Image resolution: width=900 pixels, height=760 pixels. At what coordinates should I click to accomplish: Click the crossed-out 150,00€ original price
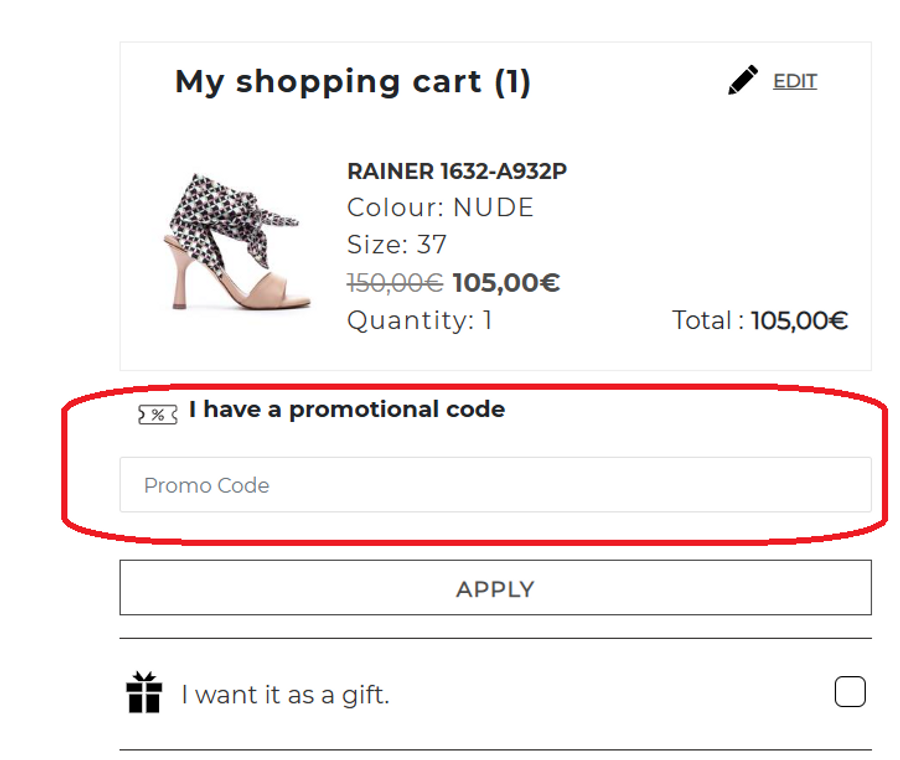pyautogui.click(x=395, y=283)
